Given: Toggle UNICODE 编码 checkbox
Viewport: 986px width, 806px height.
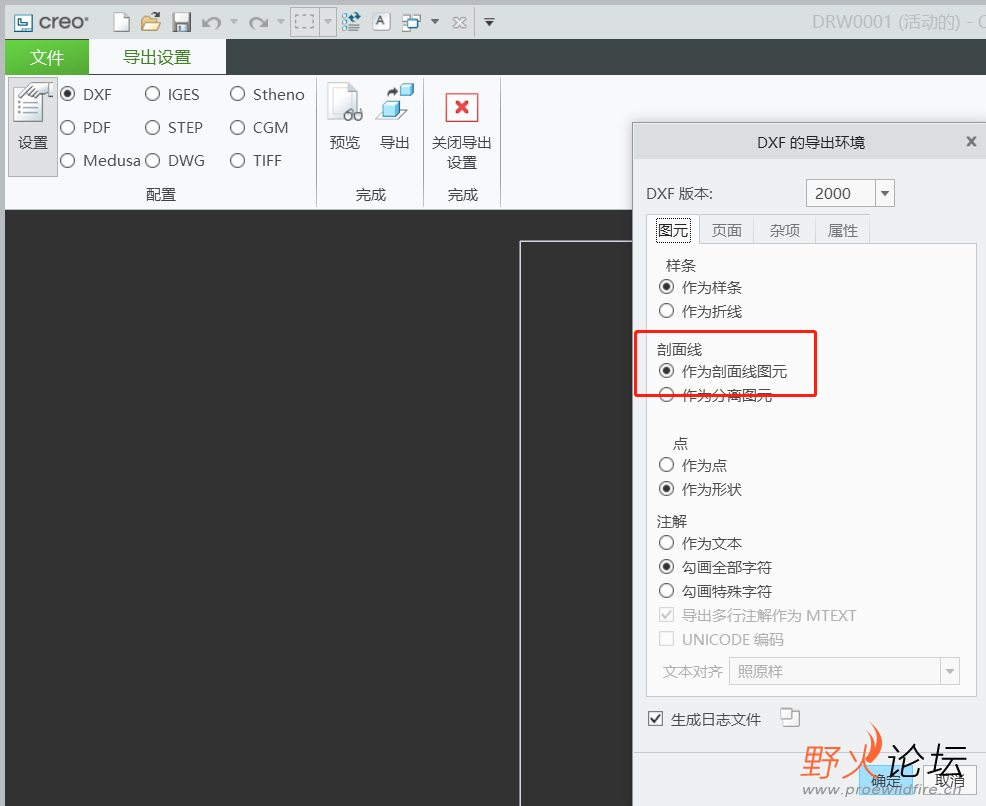Looking at the screenshot, I should 667,639.
